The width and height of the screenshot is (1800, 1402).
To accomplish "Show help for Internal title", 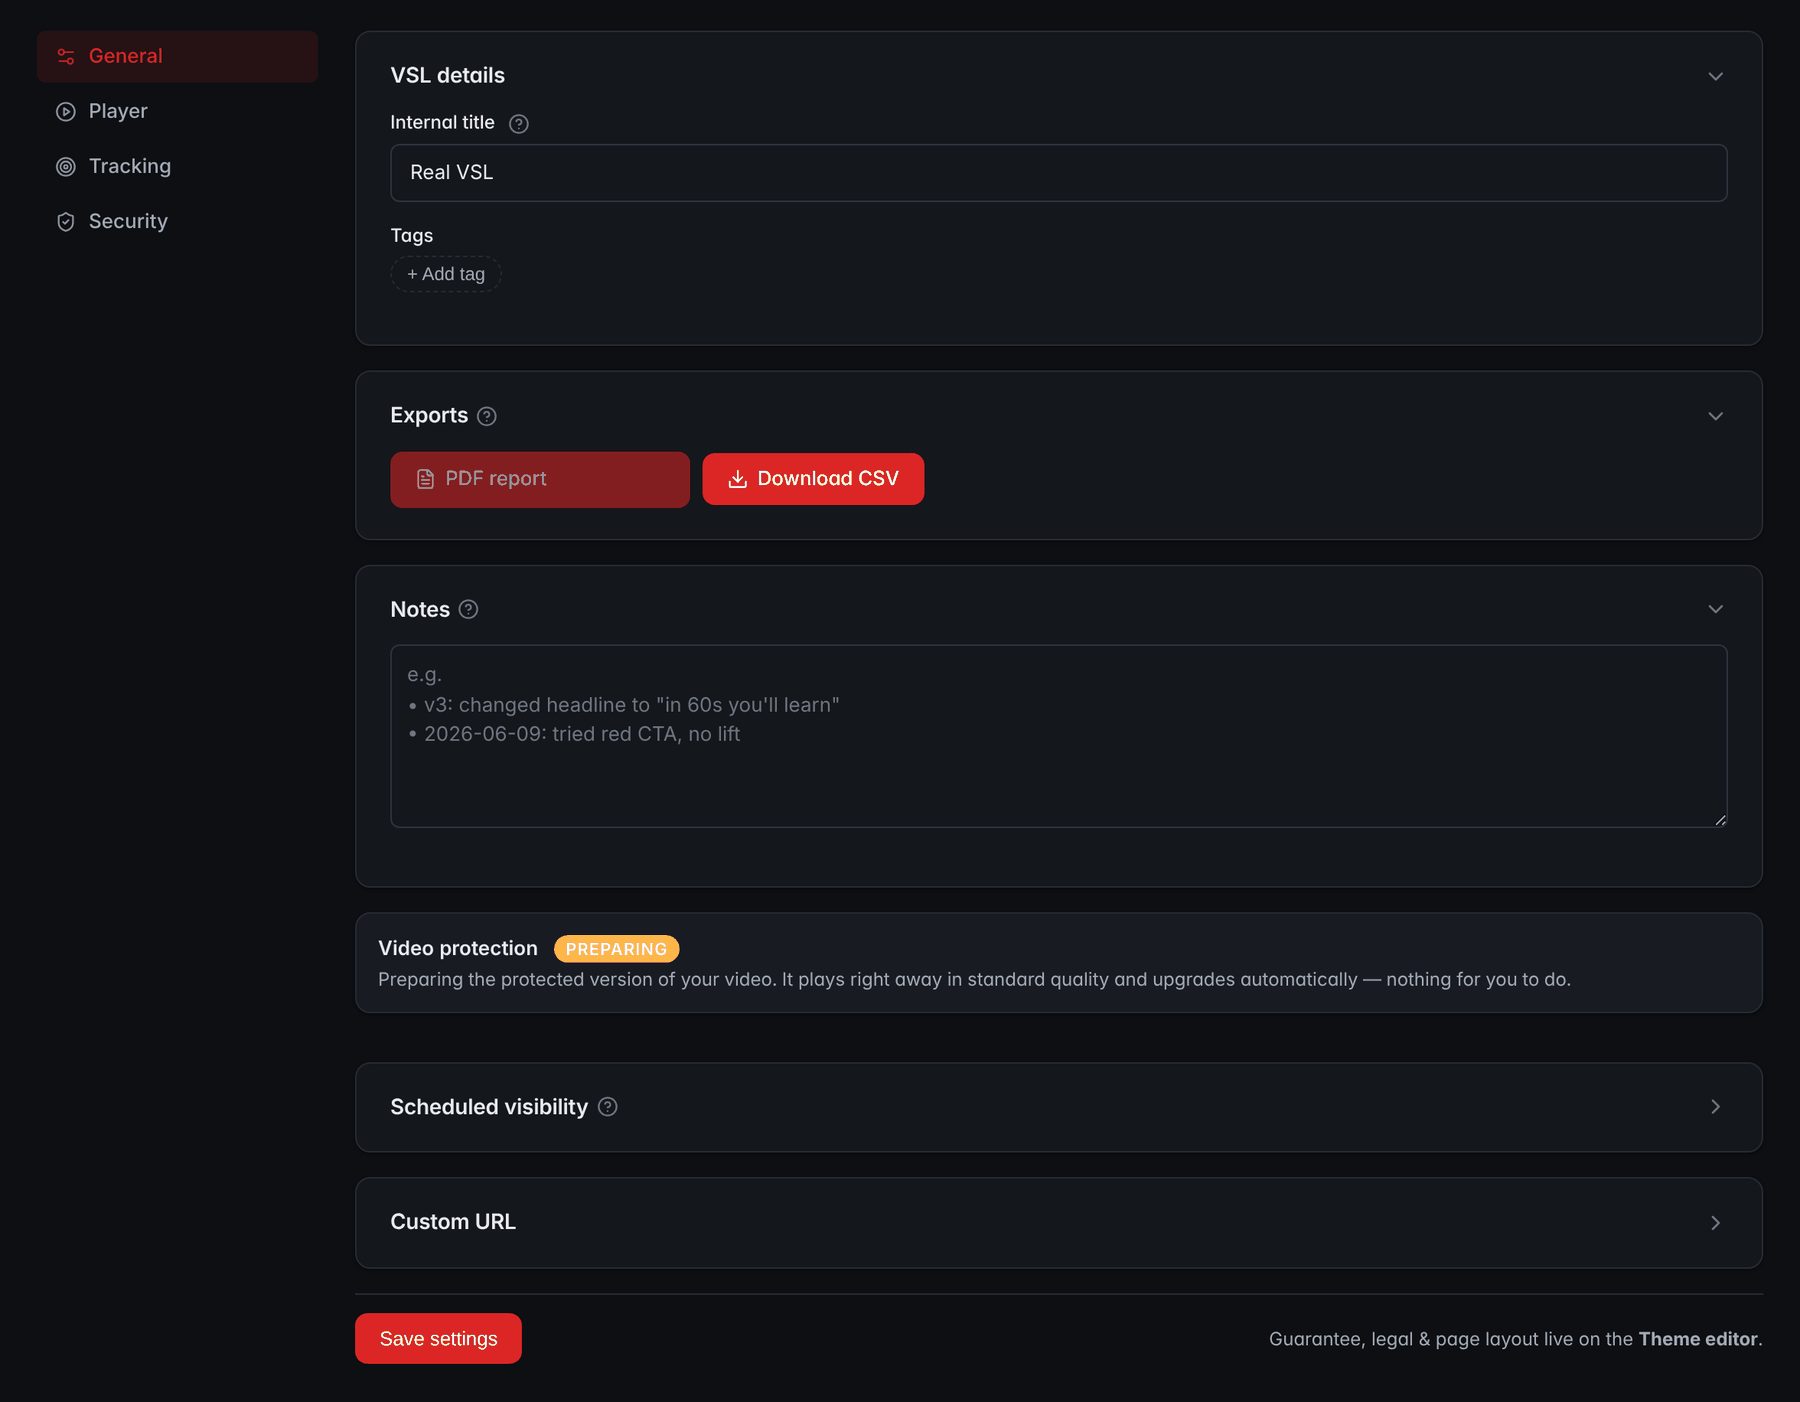I will (x=518, y=124).
